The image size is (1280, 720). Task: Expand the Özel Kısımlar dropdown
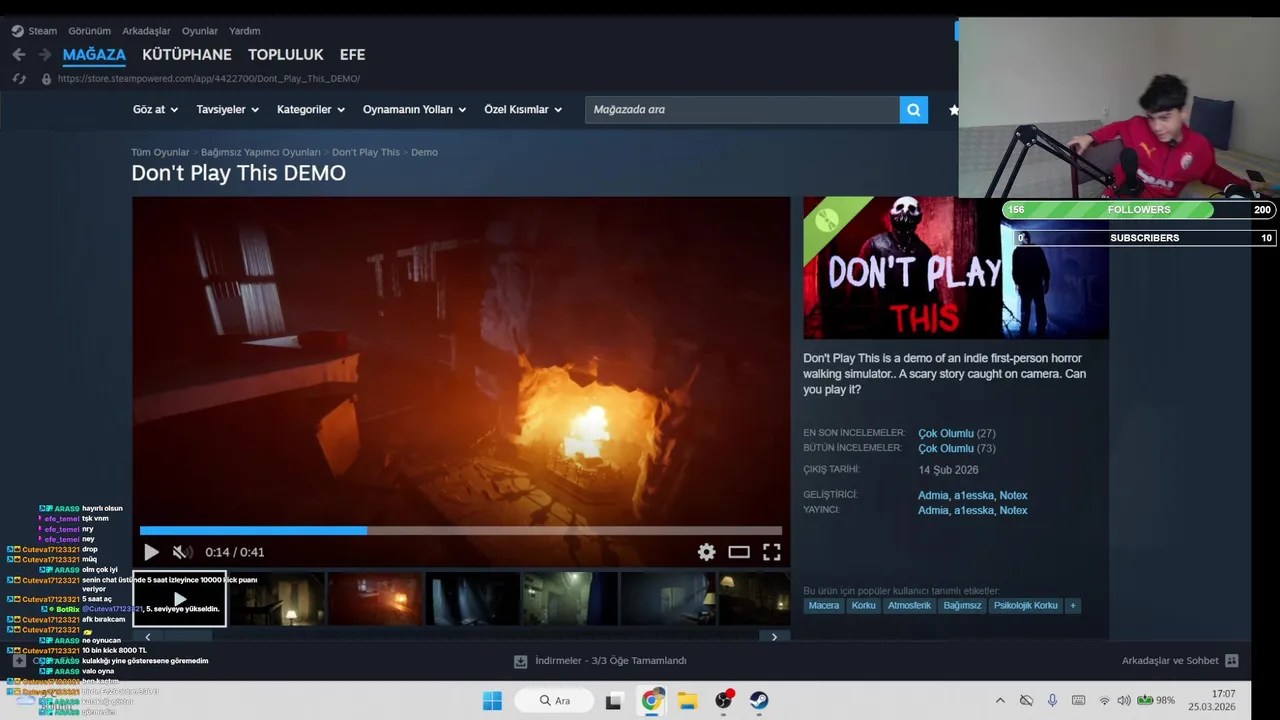pyautogui.click(x=523, y=110)
